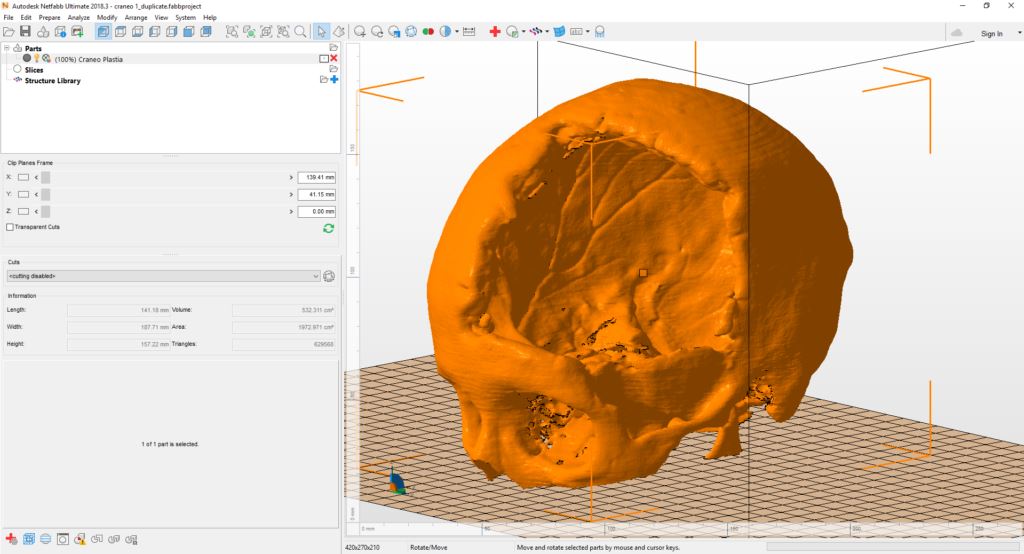Activate the arrow selection mode tool

click(x=321, y=32)
